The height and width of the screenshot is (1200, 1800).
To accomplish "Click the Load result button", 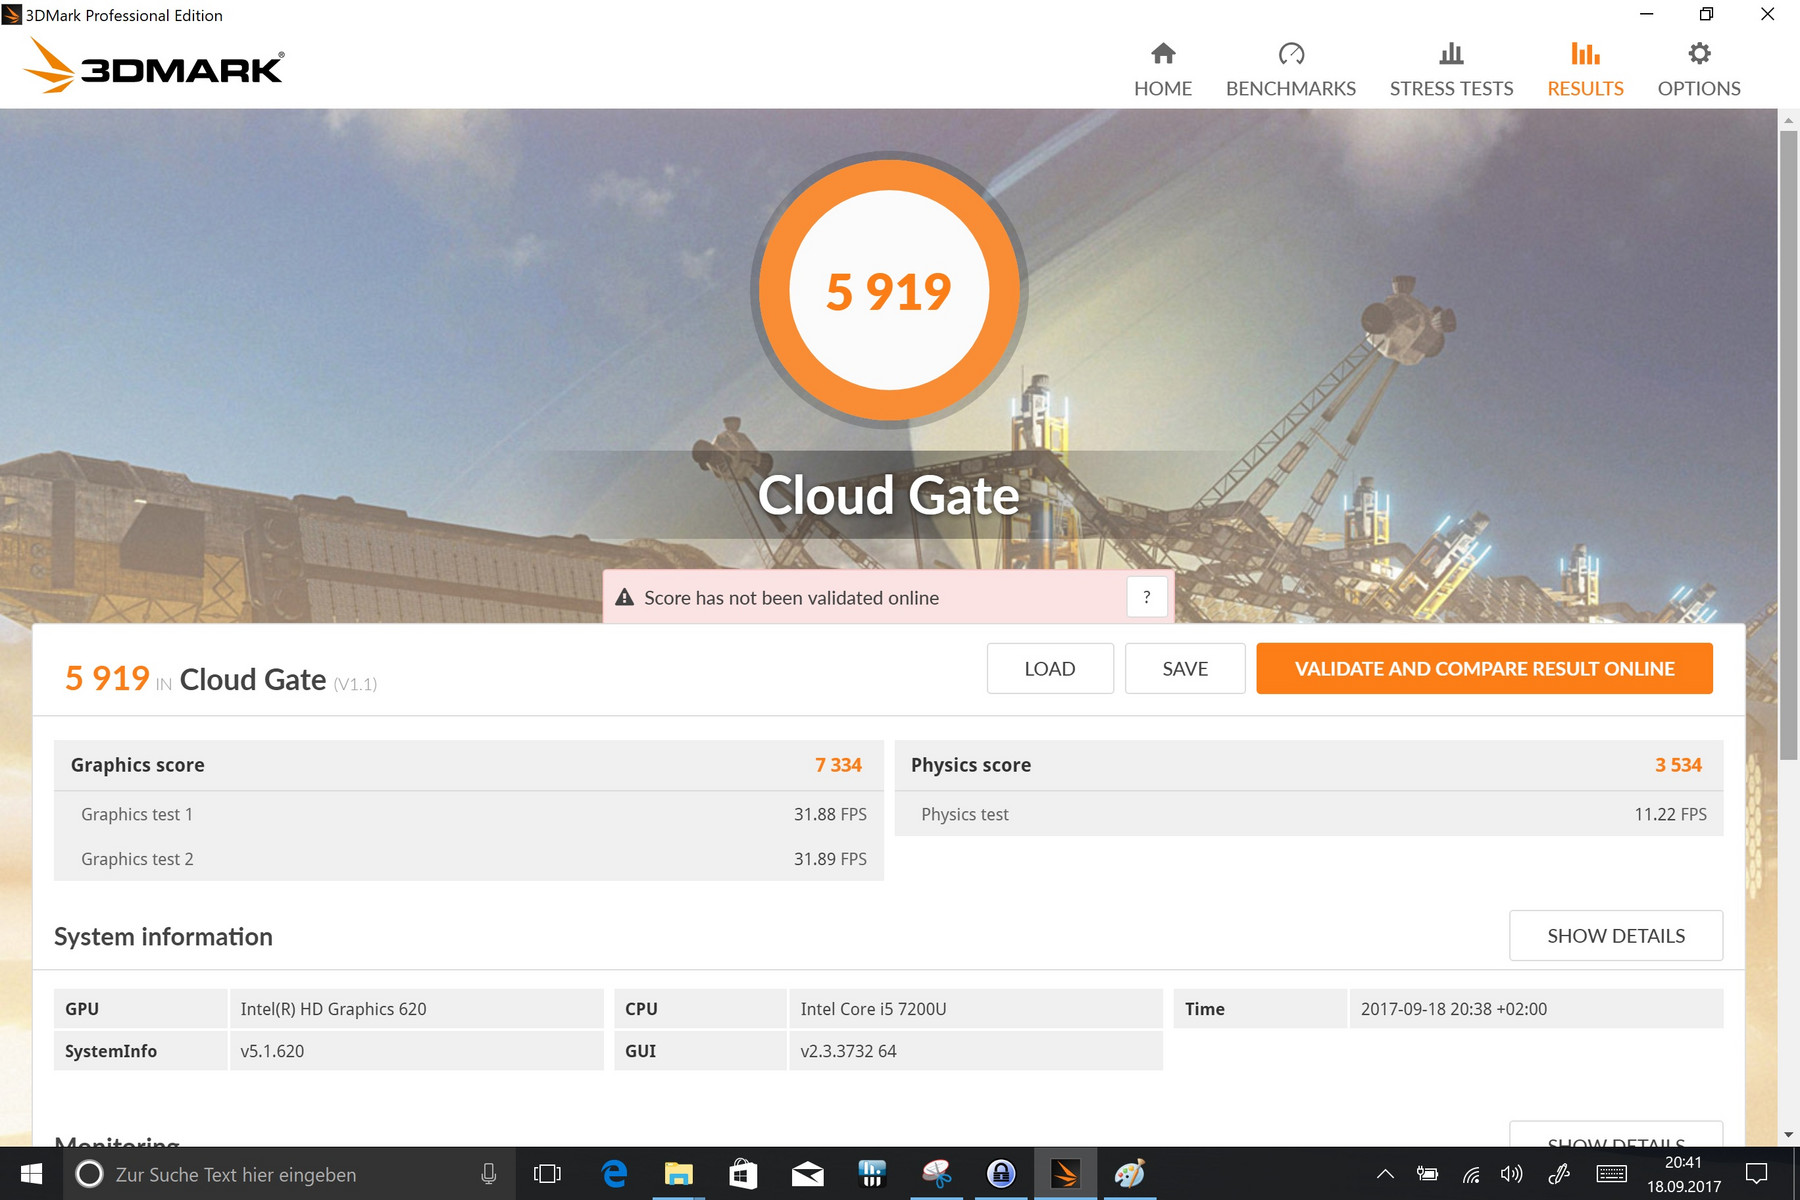I will pyautogui.click(x=1049, y=668).
